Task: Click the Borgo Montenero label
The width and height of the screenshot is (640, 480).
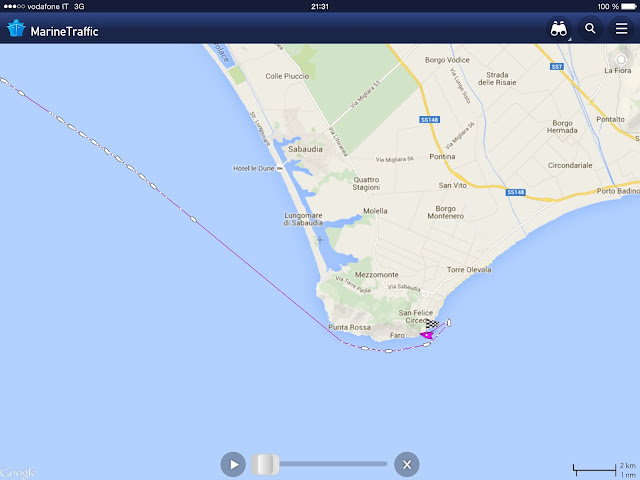Action: point(445,212)
